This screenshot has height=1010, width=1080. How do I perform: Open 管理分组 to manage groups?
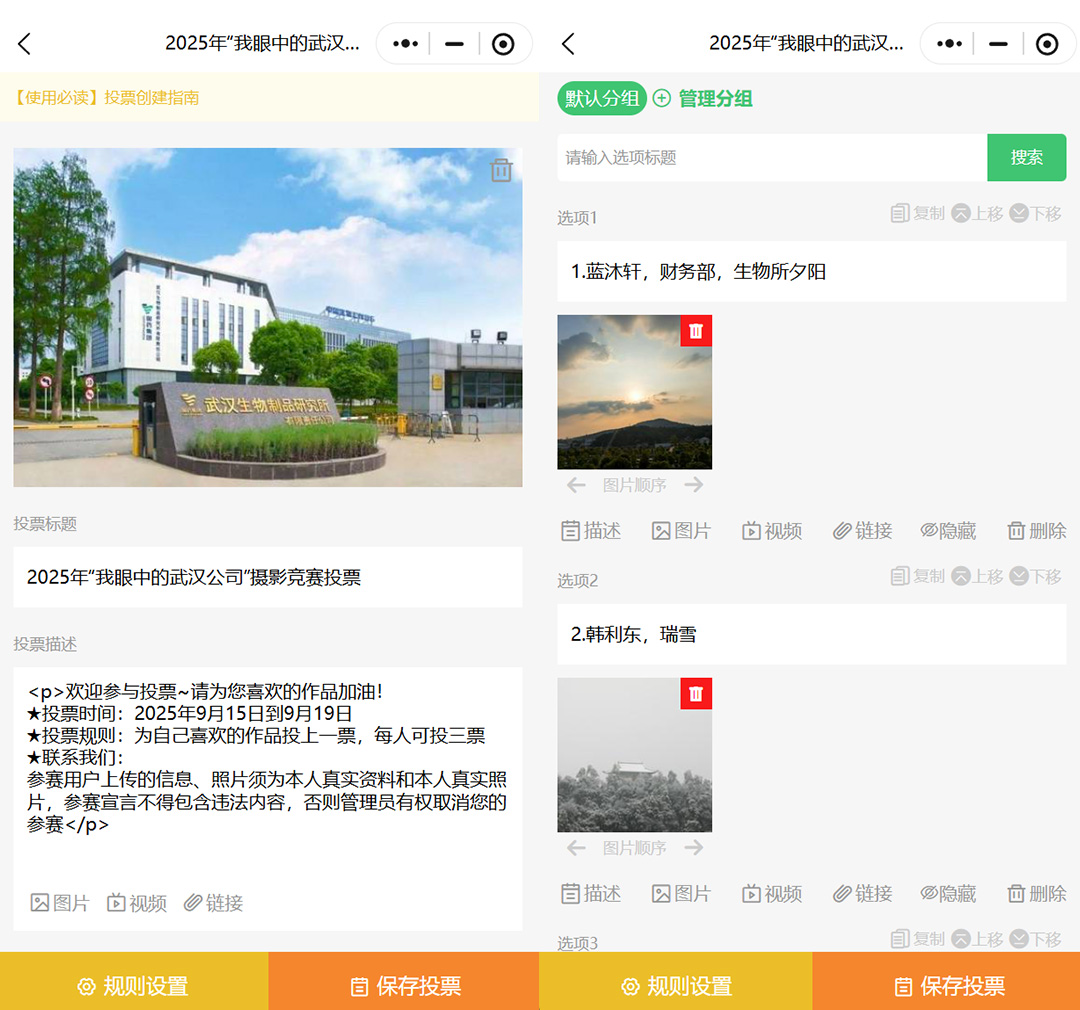point(703,98)
